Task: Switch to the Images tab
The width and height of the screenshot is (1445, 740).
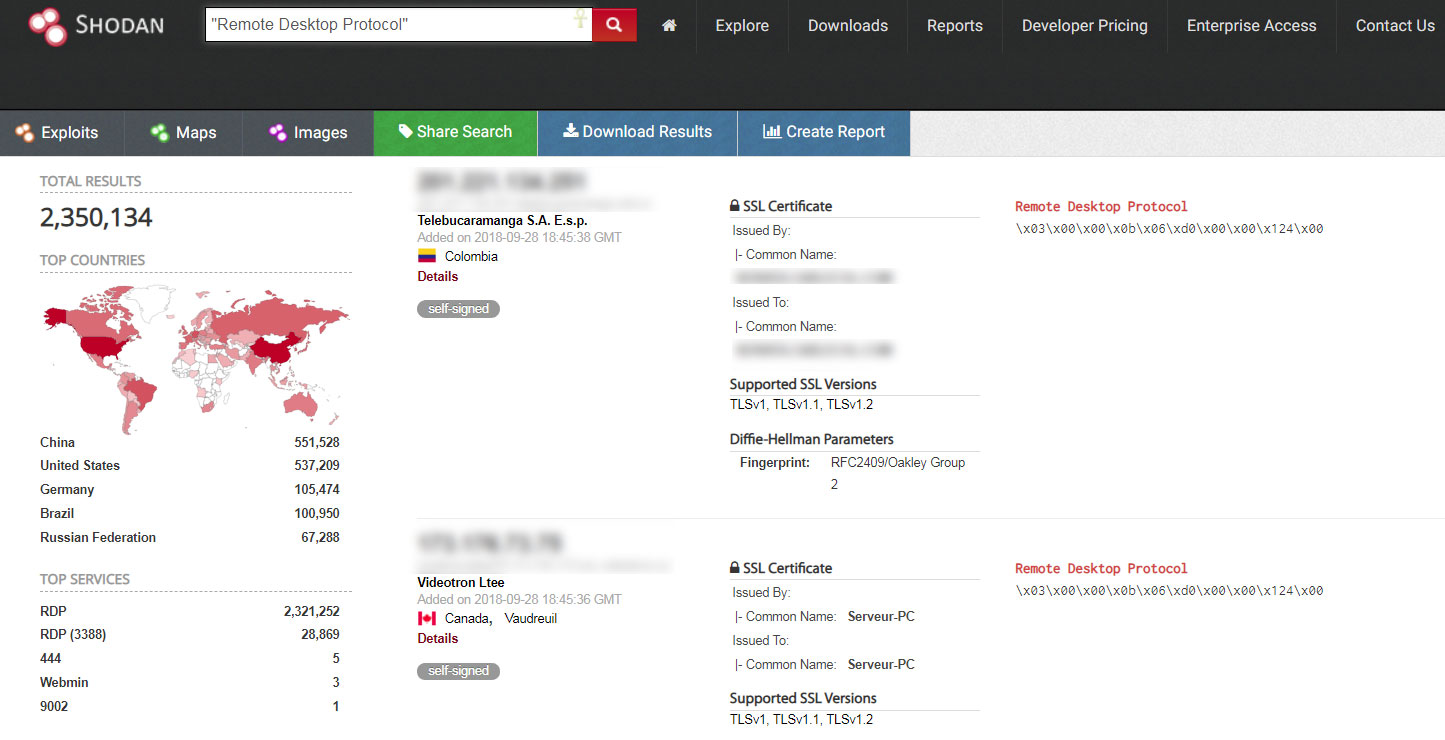Action: 308,133
